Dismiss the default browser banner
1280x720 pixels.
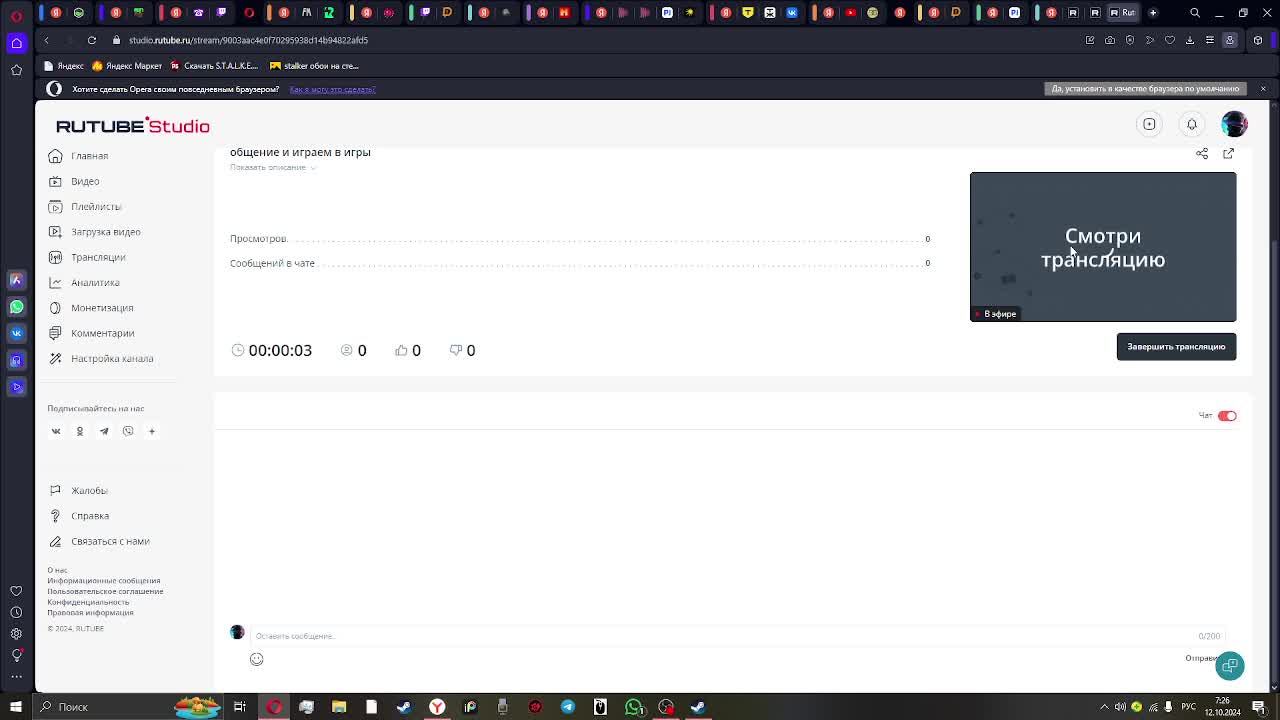[x=1262, y=89]
